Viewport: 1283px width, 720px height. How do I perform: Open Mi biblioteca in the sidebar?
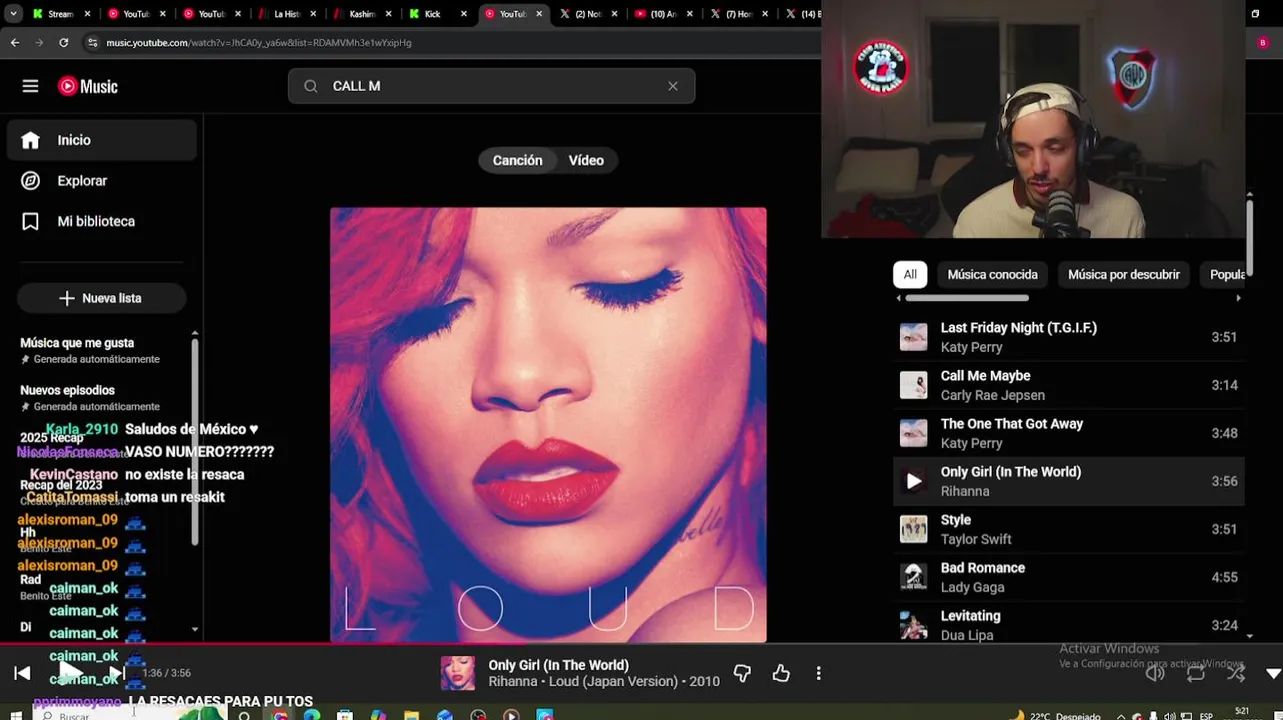pyautogui.click(x=102, y=221)
